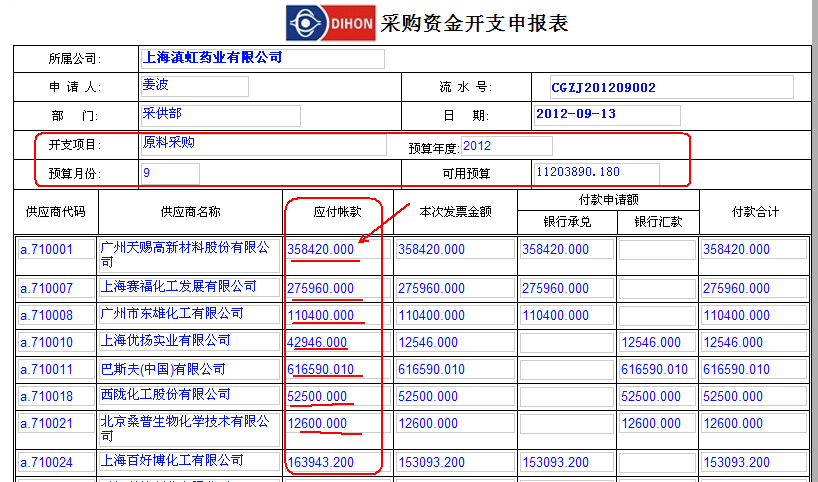Click supplier name 上海优扬实业有限公司
The image size is (818, 482).
coord(189,343)
